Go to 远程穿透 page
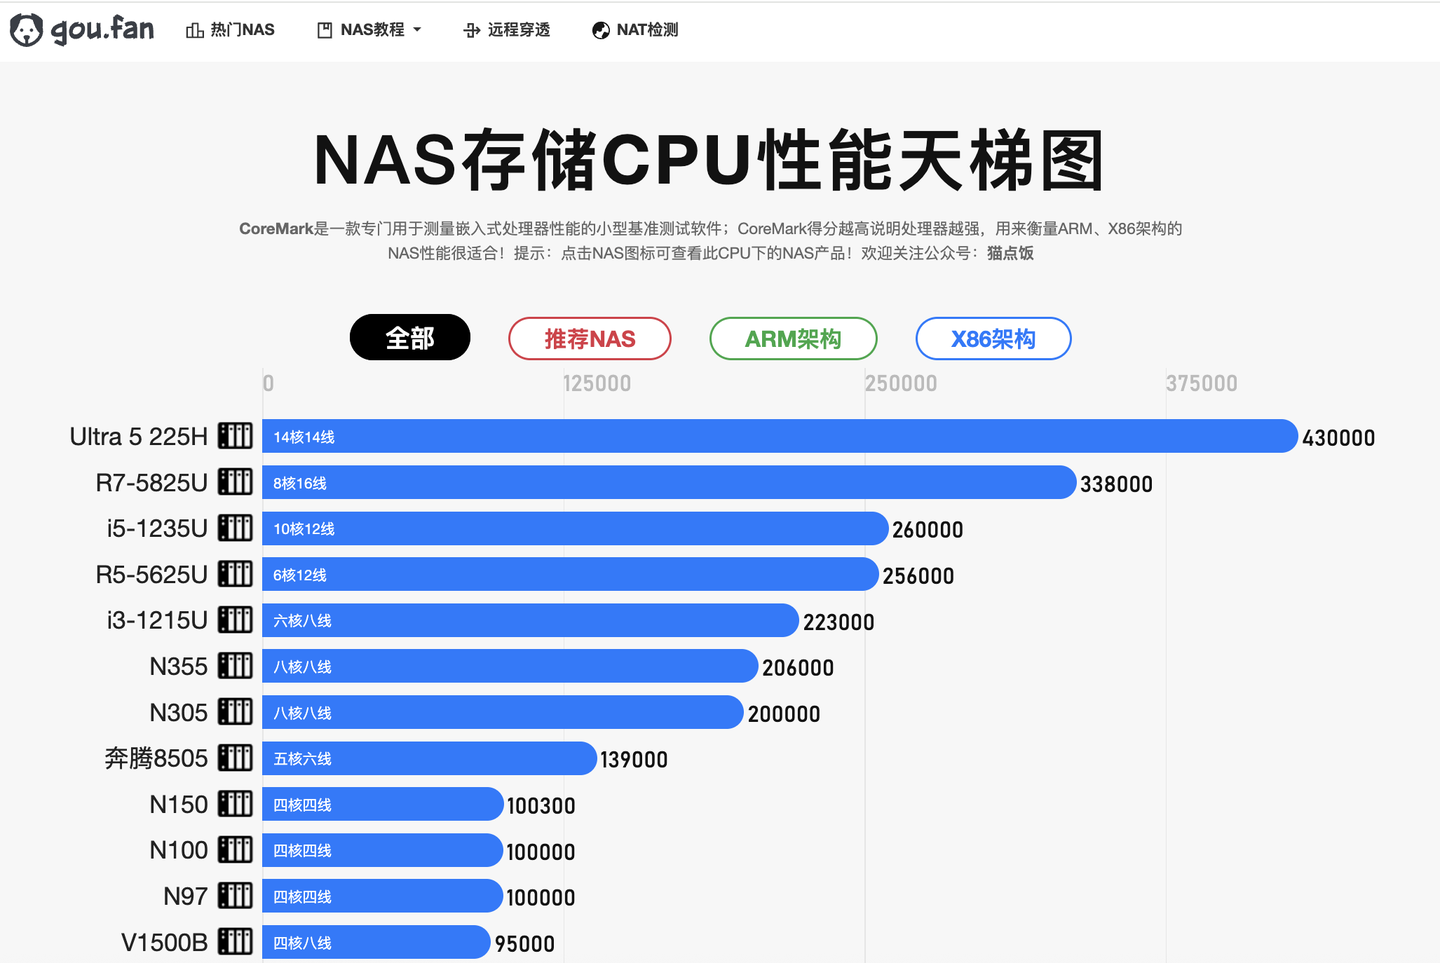Screen dimensions: 1440x963 (x=507, y=30)
